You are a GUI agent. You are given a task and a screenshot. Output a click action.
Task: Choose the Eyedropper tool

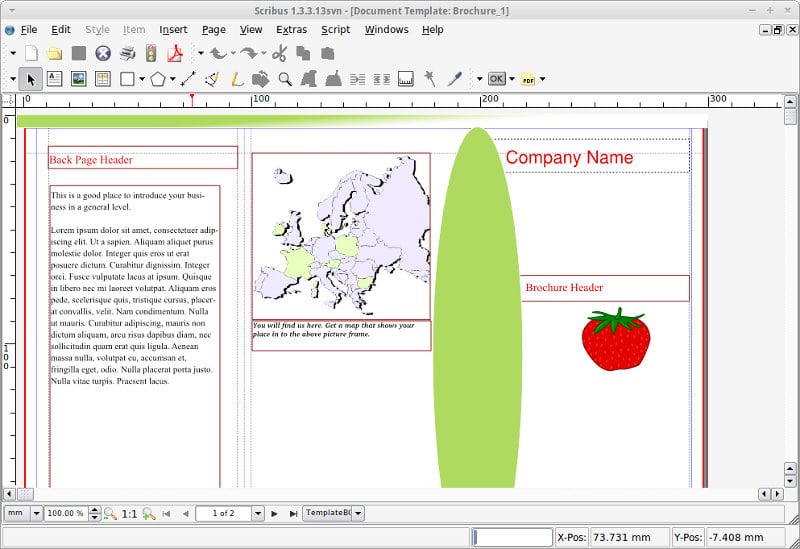(x=454, y=78)
